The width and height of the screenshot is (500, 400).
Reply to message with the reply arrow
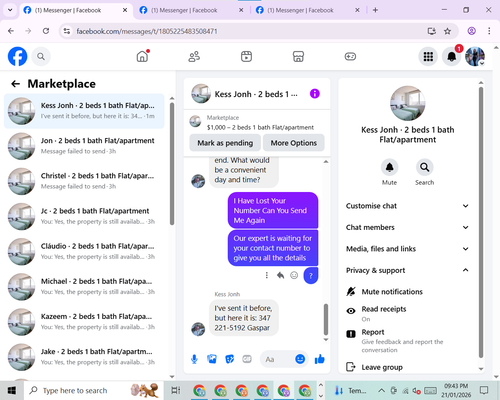[x=280, y=275]
